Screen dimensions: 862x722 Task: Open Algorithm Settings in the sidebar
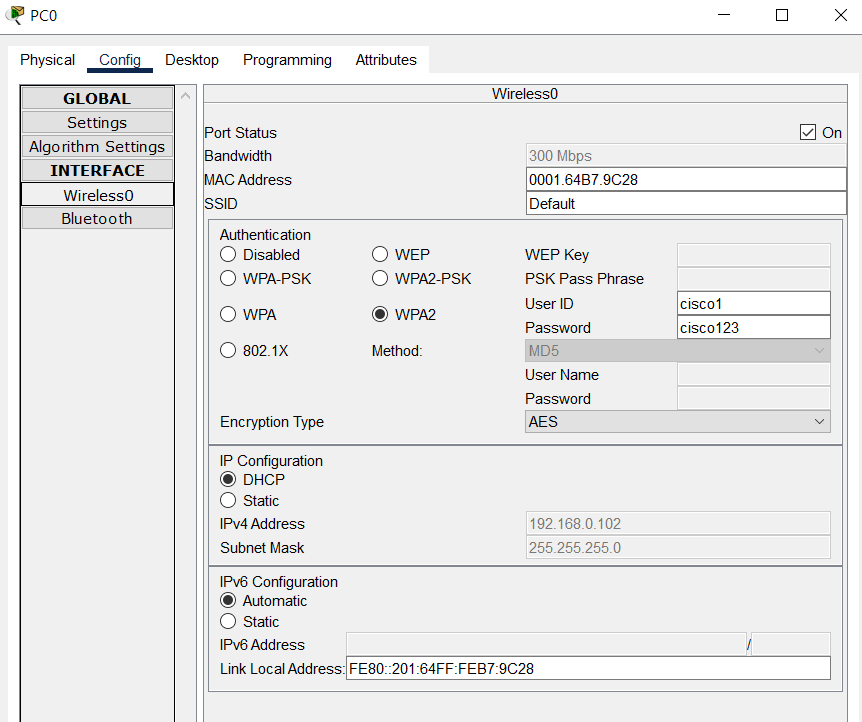pos(97,147)
